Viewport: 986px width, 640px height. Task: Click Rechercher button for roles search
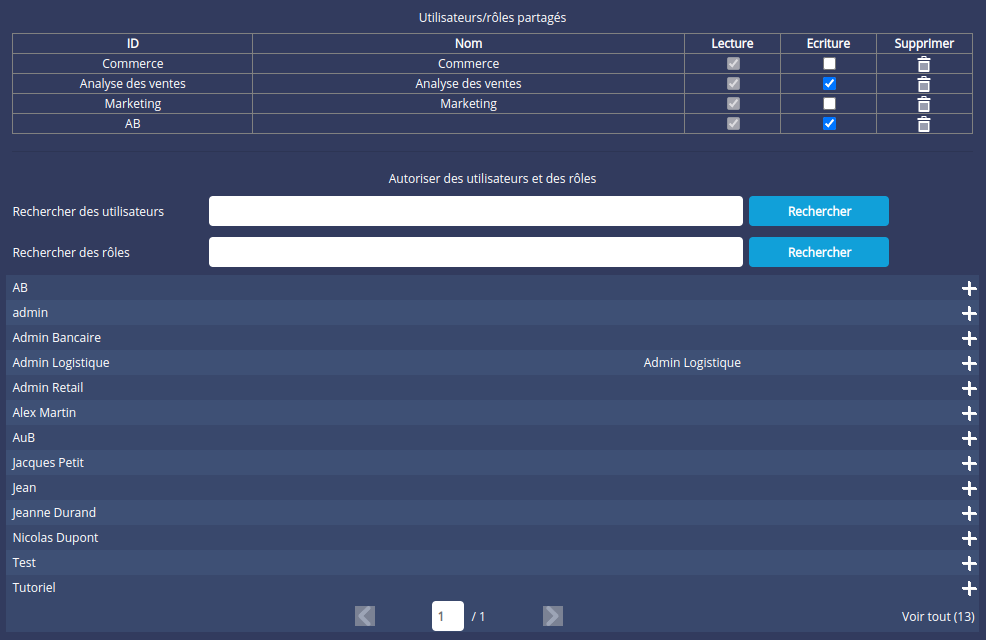pos(818,252)
